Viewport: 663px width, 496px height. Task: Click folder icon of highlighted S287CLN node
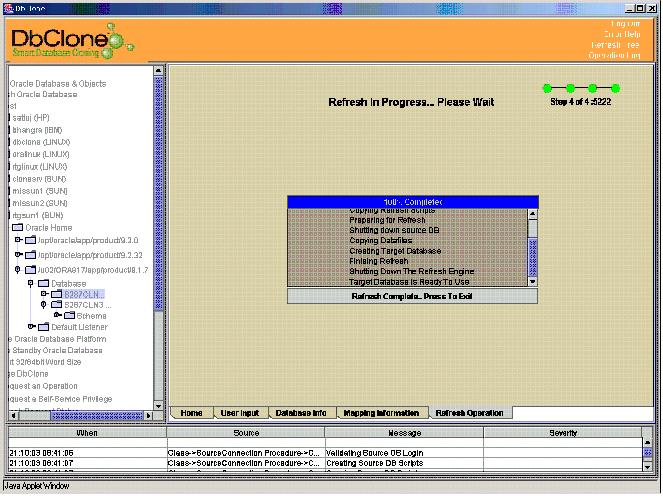pyautogui.click(x=57, y=294)
